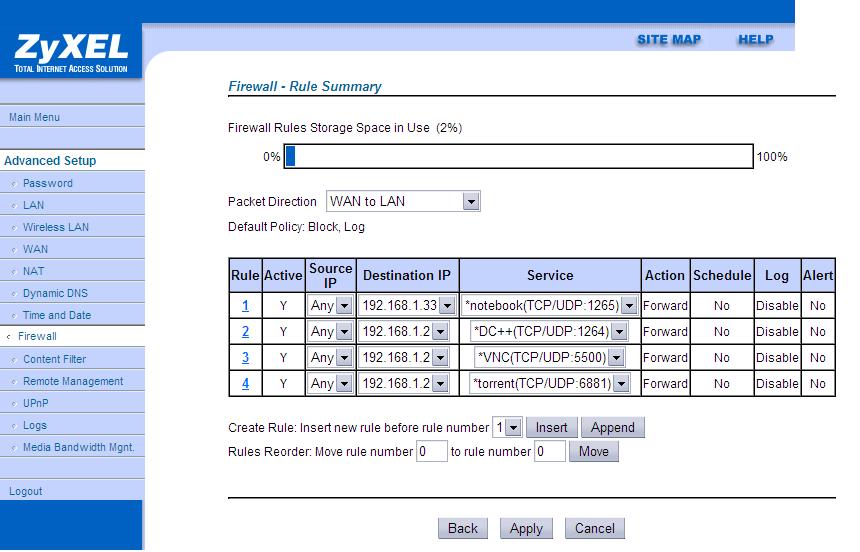
Task: Open the Packet Direction dropdown
Action: pos(403,201)
